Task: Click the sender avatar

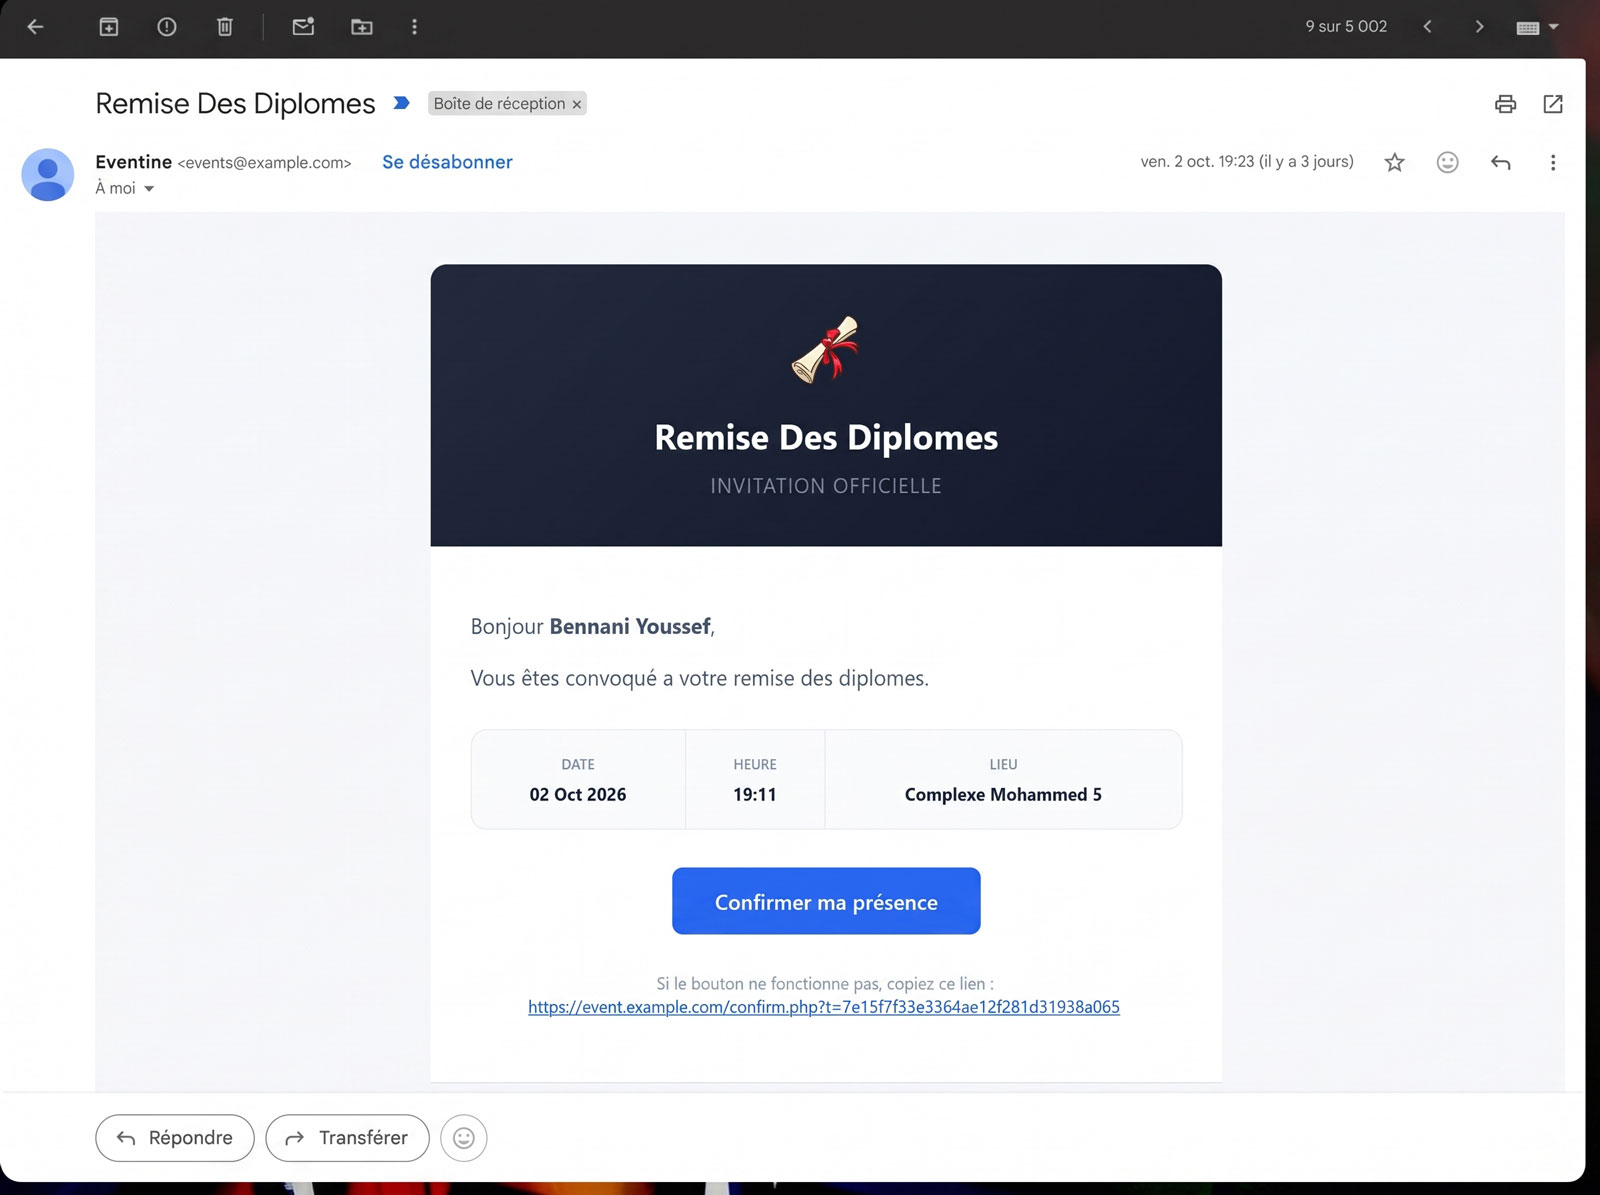Action: pos(48,174)
